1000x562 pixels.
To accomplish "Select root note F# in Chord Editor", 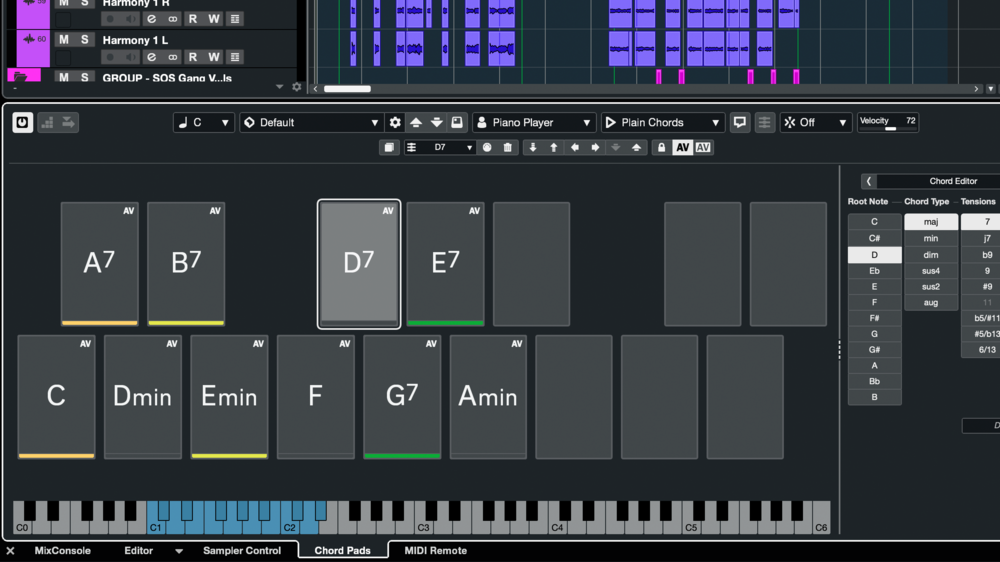I will (x=874, y=318).
